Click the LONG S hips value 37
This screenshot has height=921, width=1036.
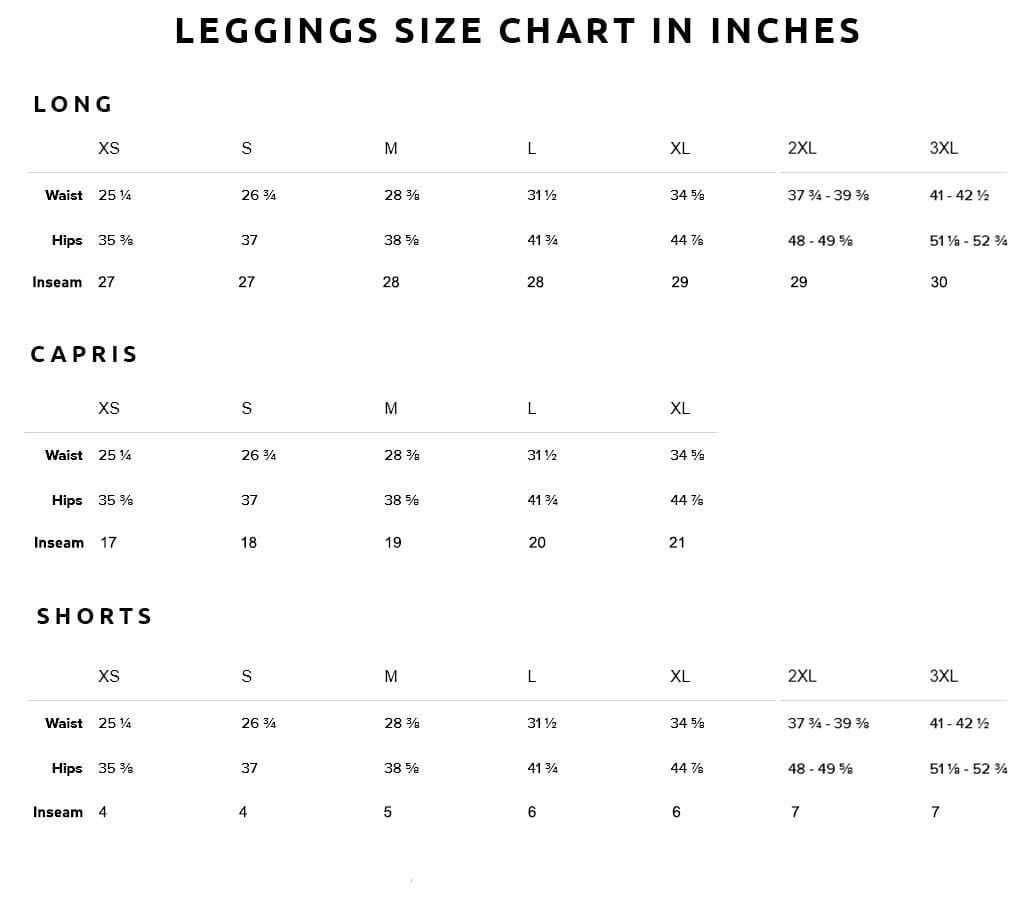[249, 240]
